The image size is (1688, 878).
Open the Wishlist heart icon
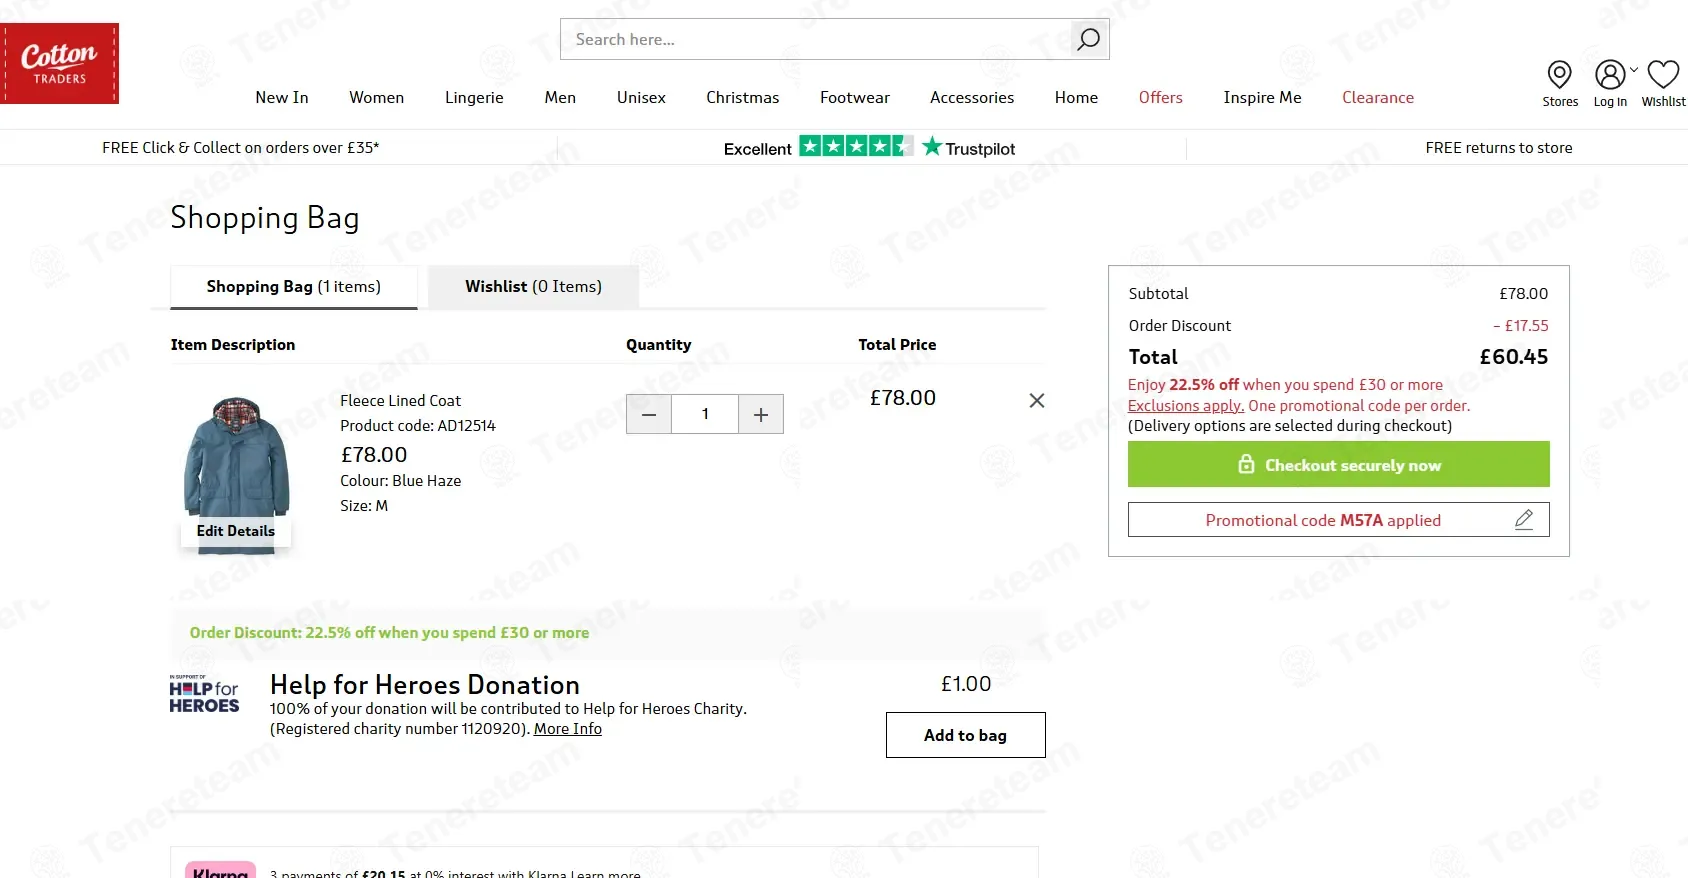tap(1663, 75)
